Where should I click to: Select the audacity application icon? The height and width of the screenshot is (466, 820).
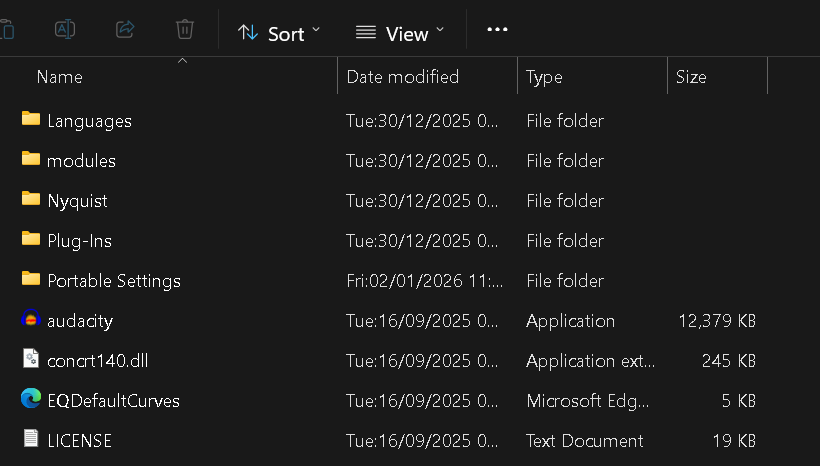point(31,320)
